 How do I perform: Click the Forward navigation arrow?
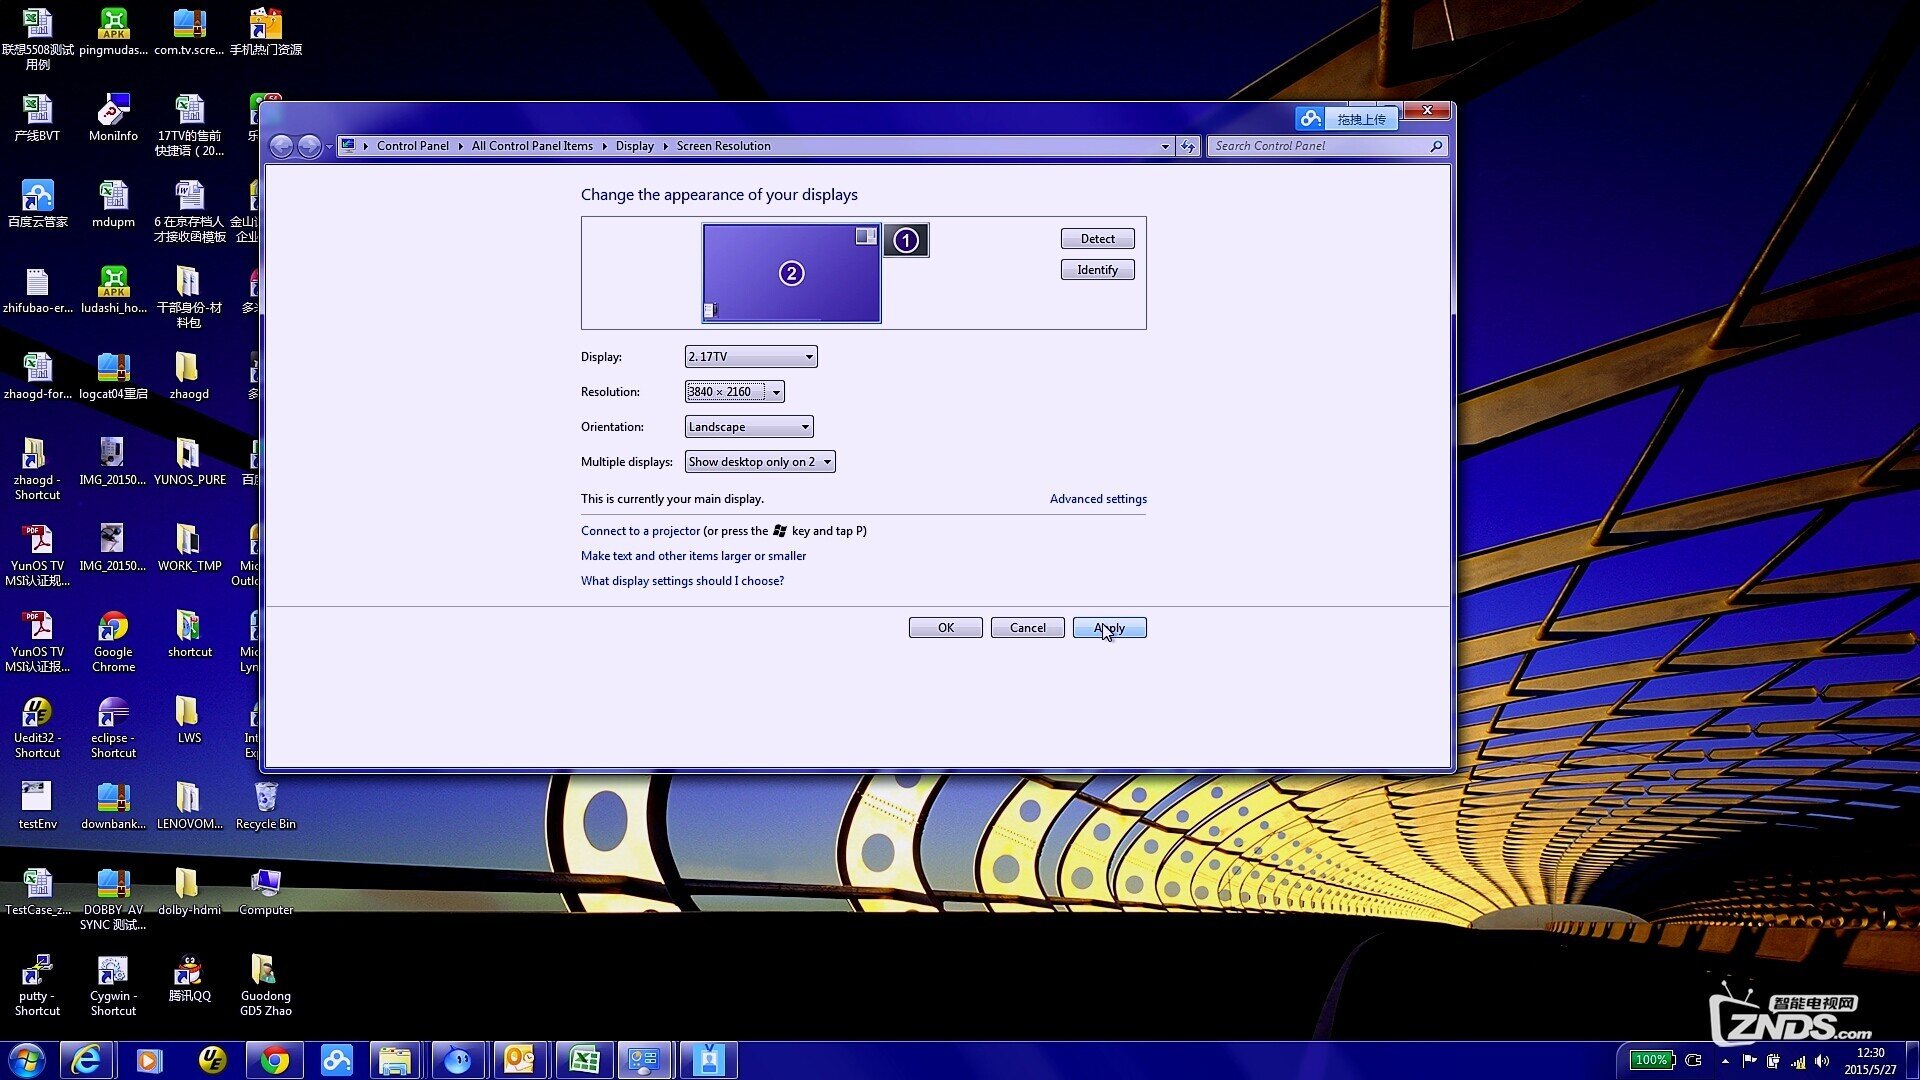[310, 147]
